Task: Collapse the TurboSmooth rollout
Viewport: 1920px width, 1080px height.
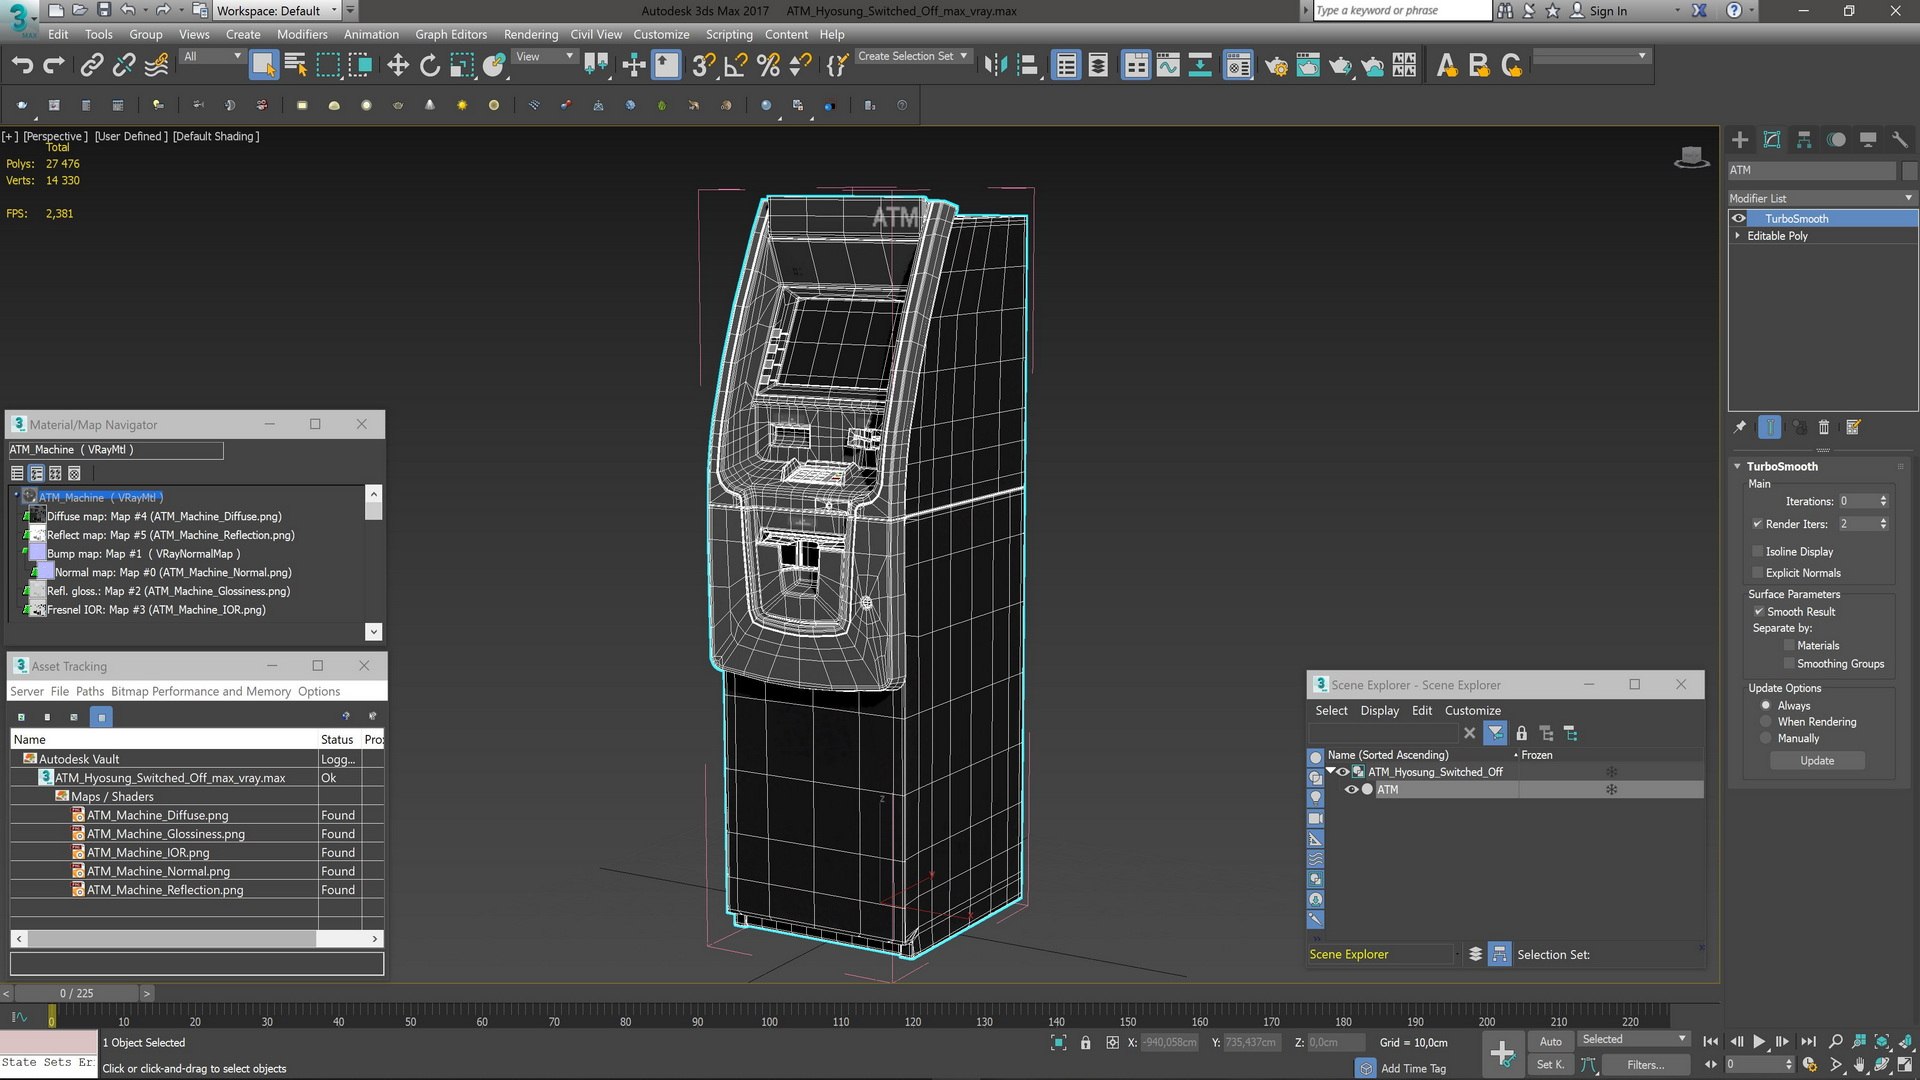Action: (x=1738, y=467)
